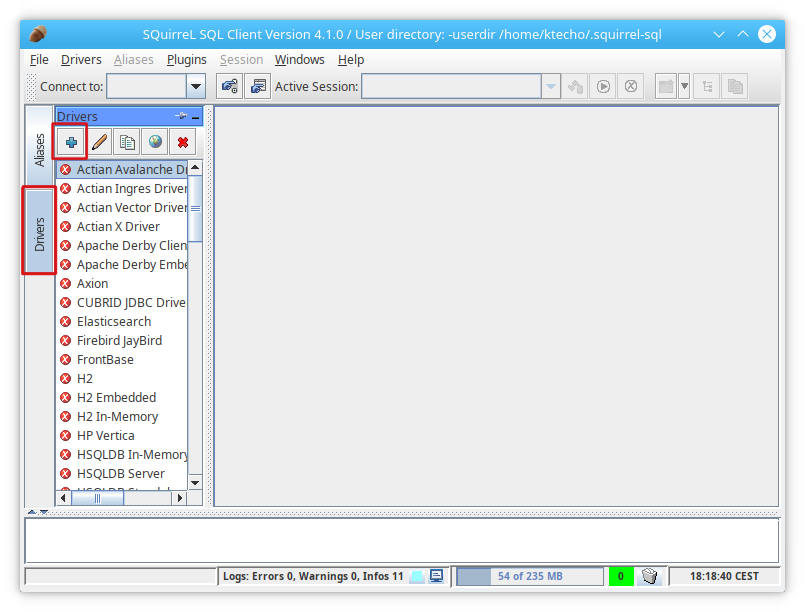The image size is (805, 612).
Task: Click the globe icon in the Drivers toolbar
Action: coord(155,142)
